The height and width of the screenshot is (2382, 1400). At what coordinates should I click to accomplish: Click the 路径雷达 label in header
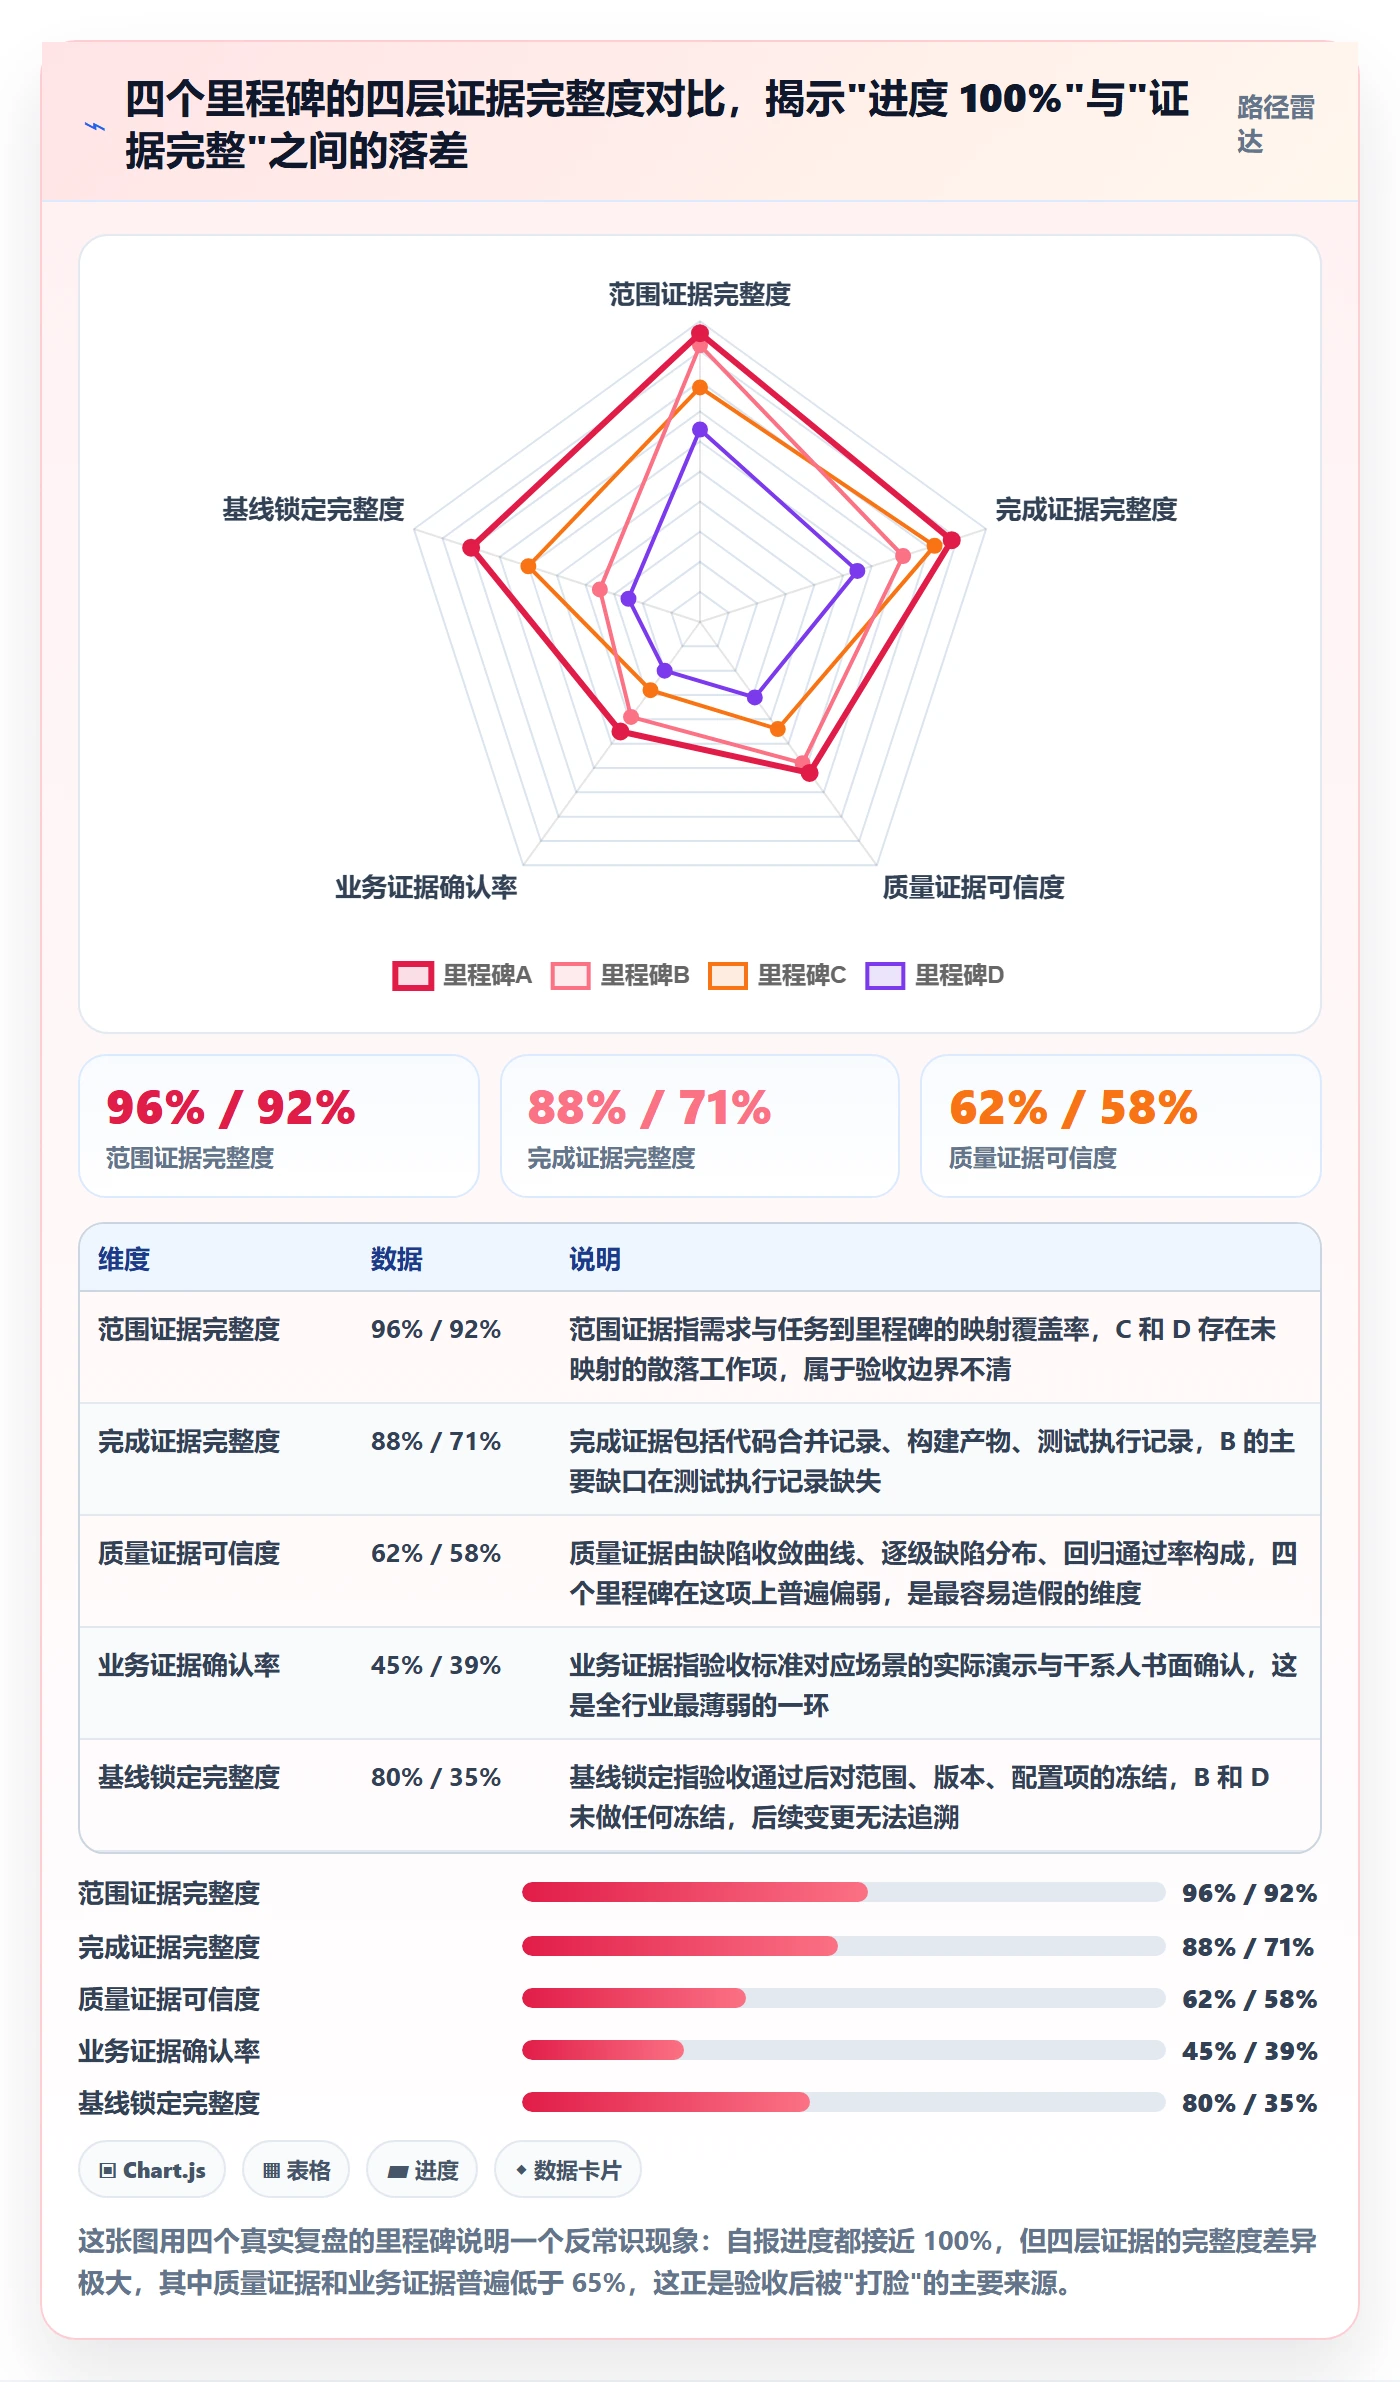(1275, 125)
